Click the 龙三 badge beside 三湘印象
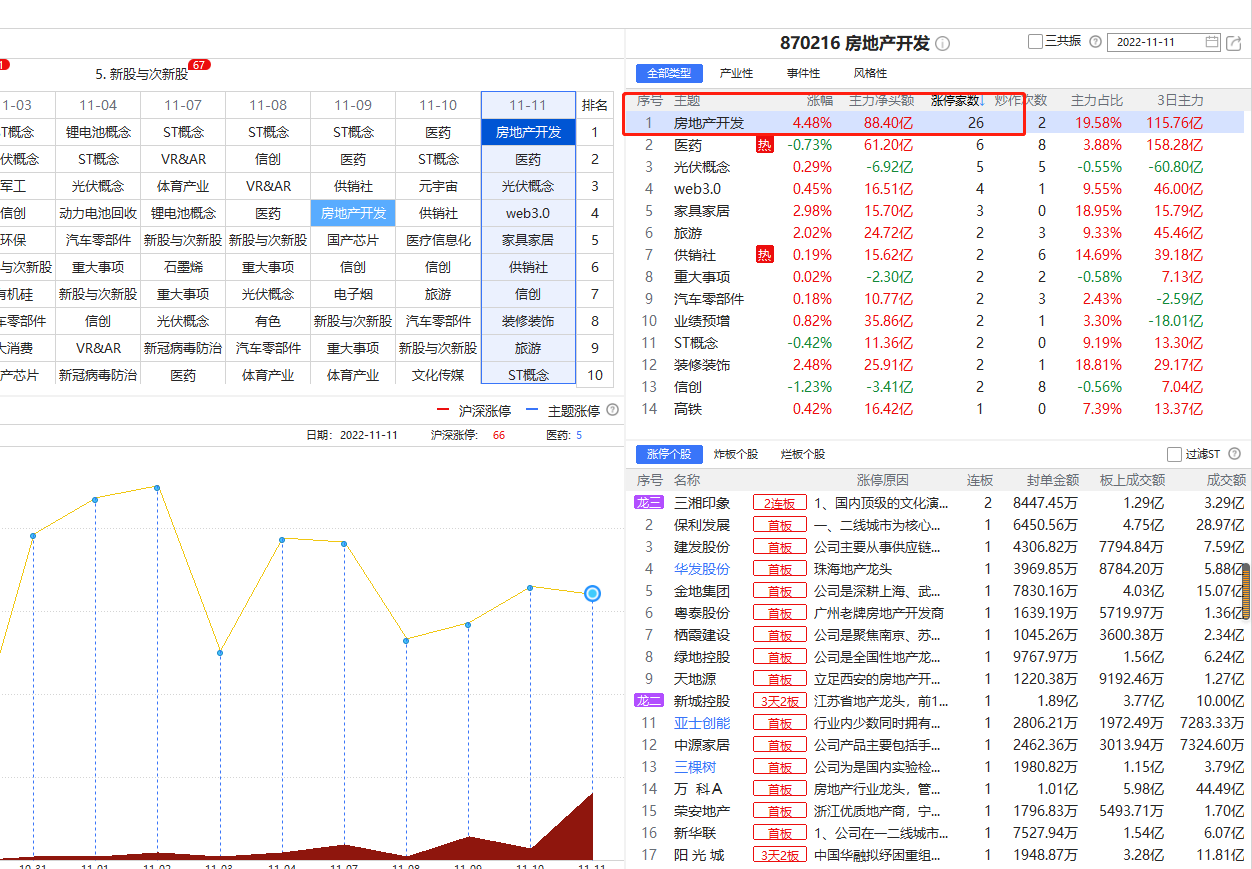This screenshot has height=869, width=1252. (649, 503)
